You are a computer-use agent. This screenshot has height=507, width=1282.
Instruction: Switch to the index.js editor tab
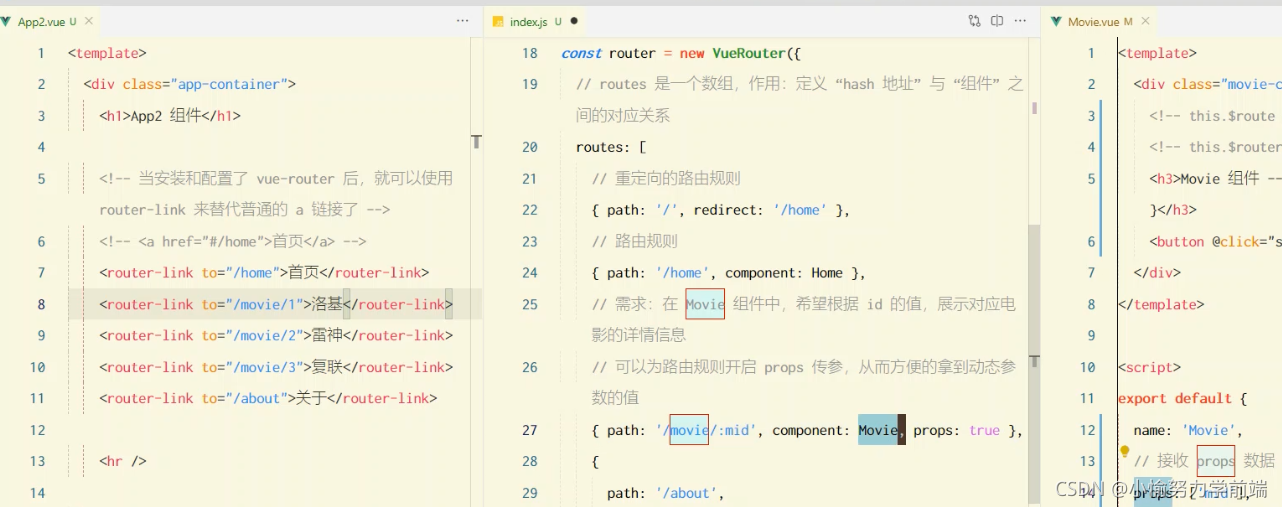point(535,21)
